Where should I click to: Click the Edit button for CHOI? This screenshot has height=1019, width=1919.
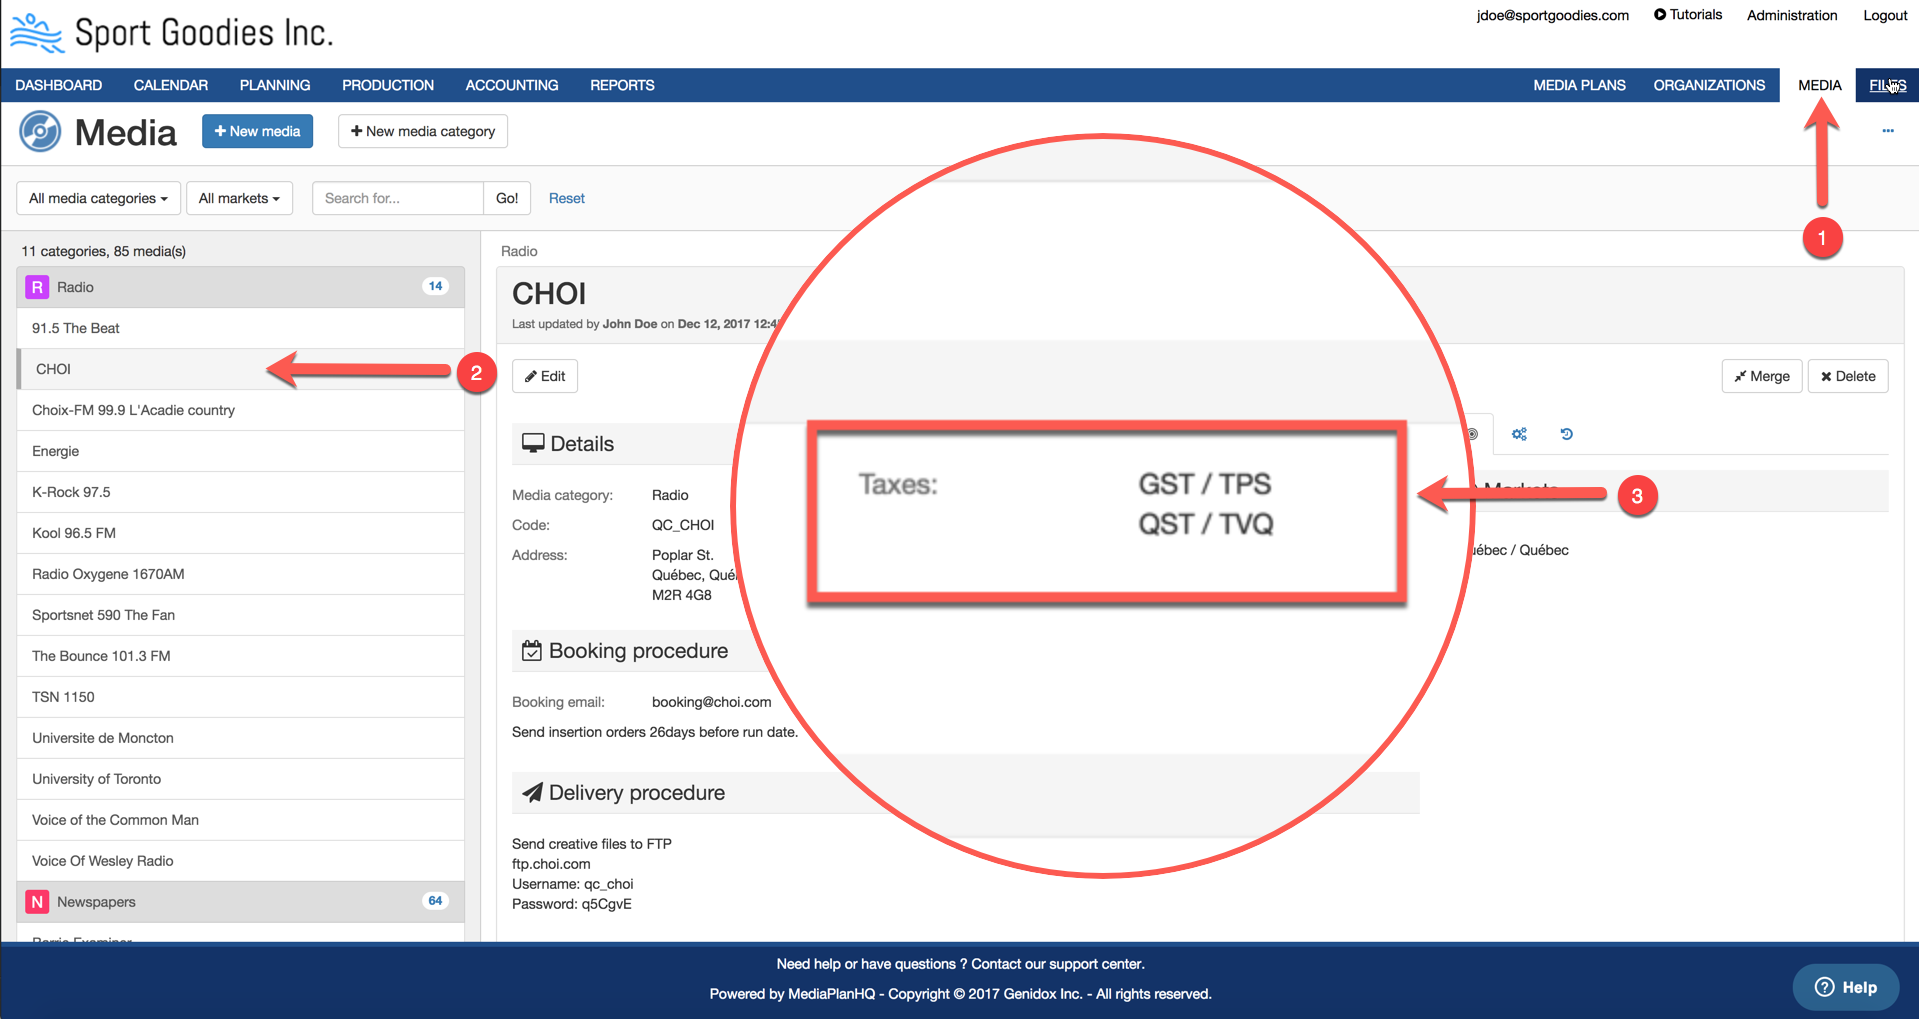click(545, 376)
